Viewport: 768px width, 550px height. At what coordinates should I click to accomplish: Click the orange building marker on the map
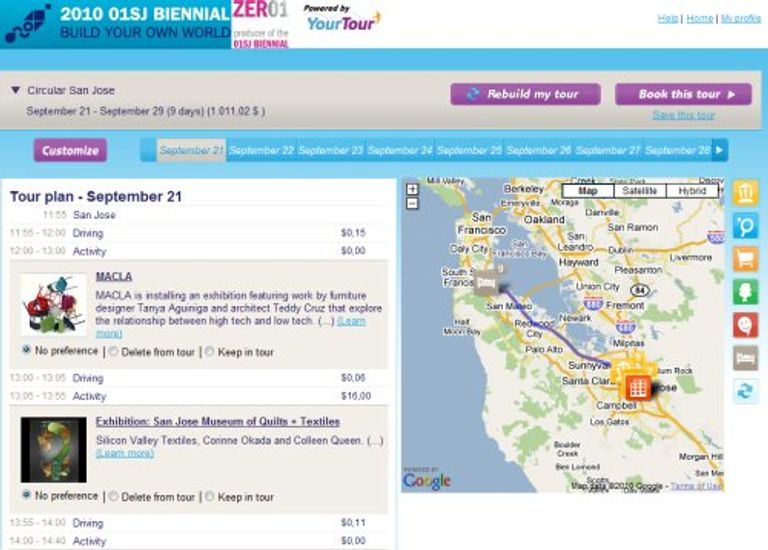click(637, 388)
